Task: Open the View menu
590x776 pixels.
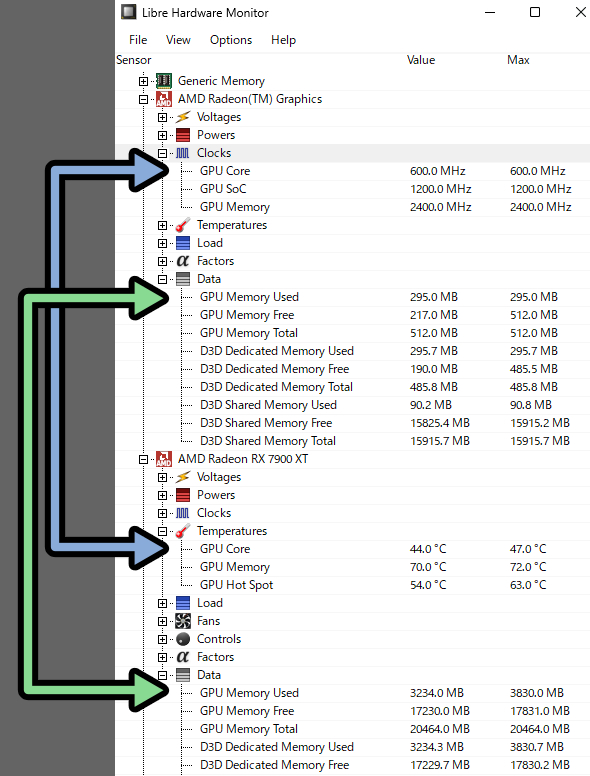Action: tap(178, 40)
